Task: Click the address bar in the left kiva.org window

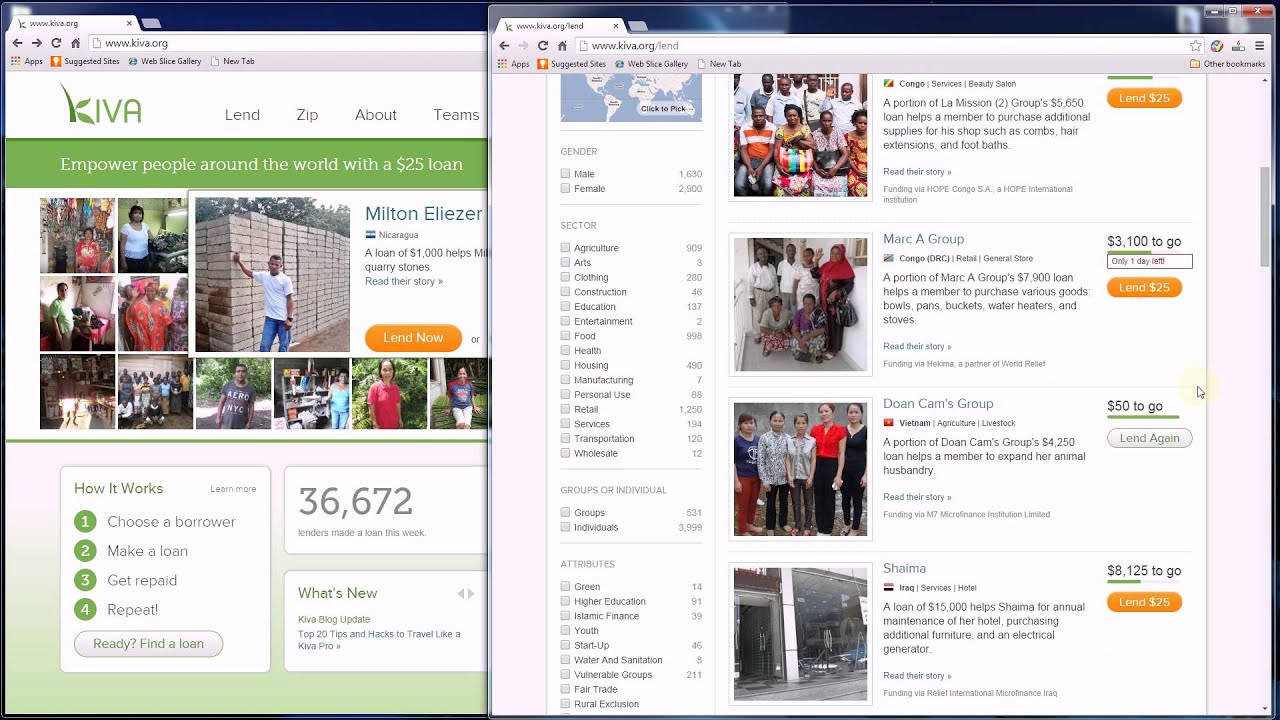Action: click(x=290, y=43)
